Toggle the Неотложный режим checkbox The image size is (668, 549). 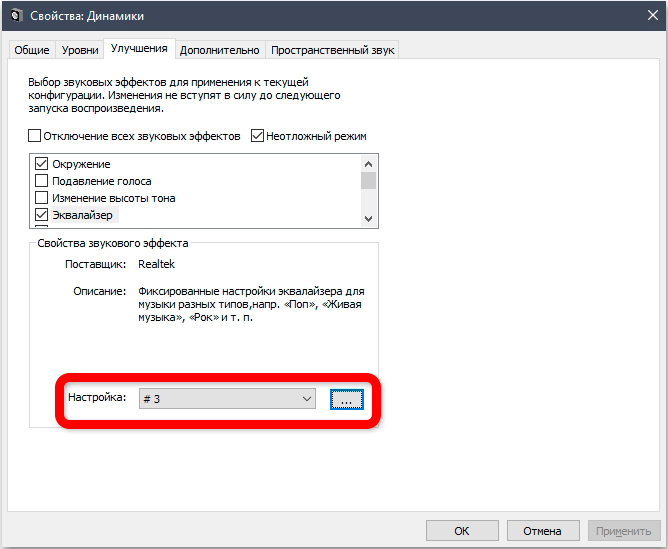point(257,136)
